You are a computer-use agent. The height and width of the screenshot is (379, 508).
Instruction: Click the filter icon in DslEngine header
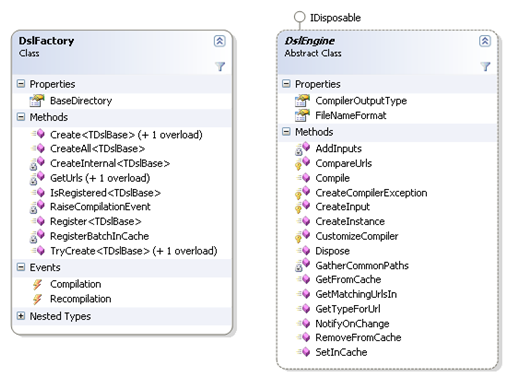[x=485, y=66]
